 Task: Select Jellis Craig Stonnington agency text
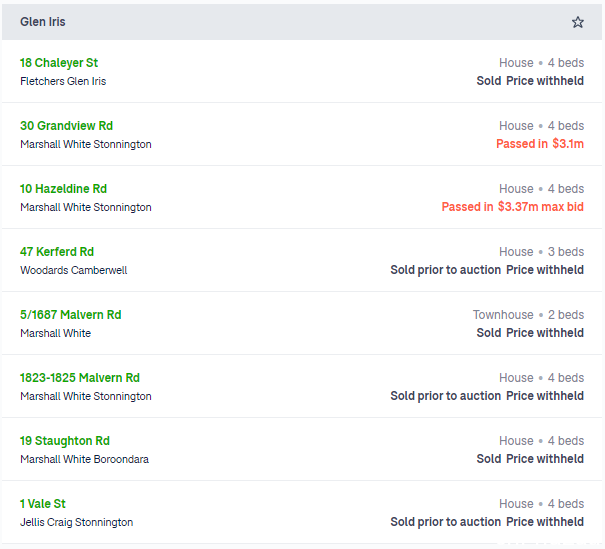point(76,522)
